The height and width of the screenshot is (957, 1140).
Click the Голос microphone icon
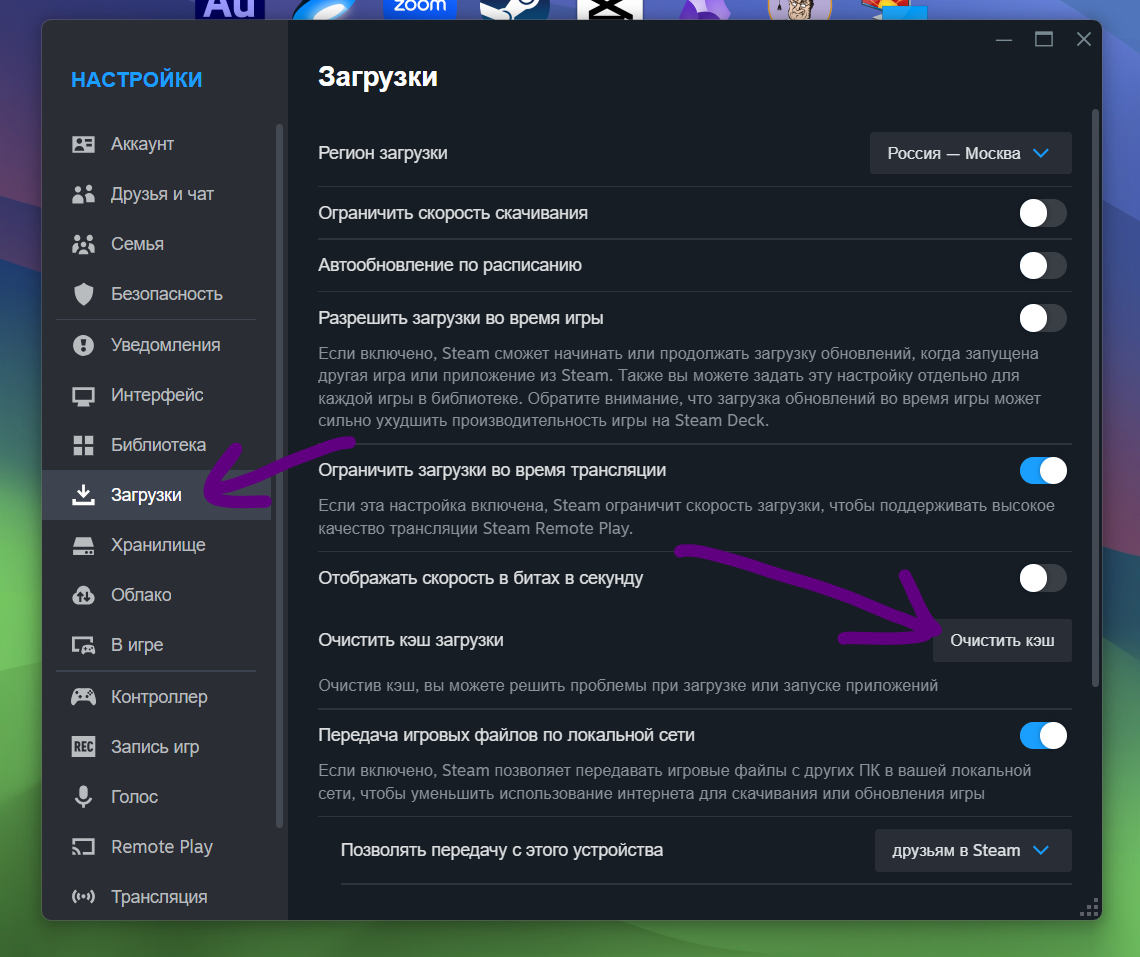tap(84, 797)
